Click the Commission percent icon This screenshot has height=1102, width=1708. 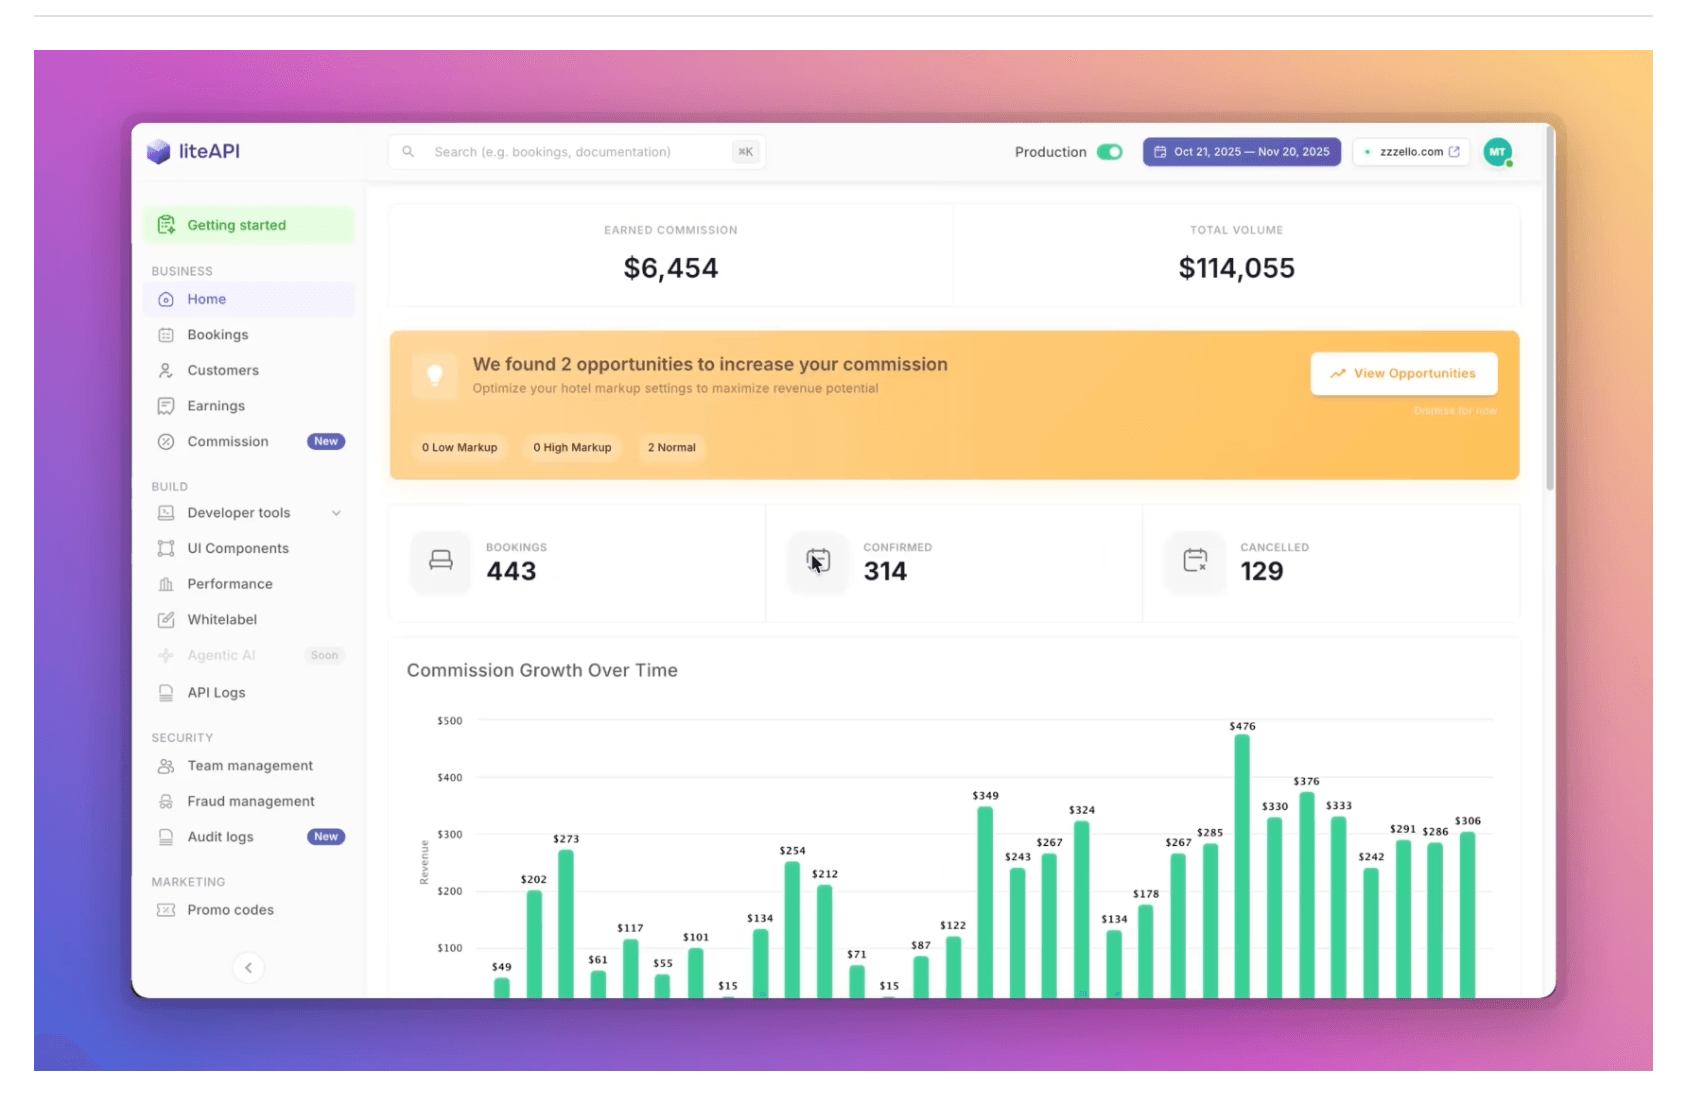point(166,442)
